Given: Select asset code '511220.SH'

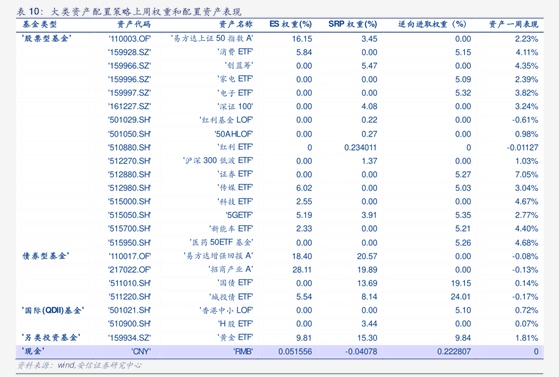Looking at the screenshot, I should point(129,297).
